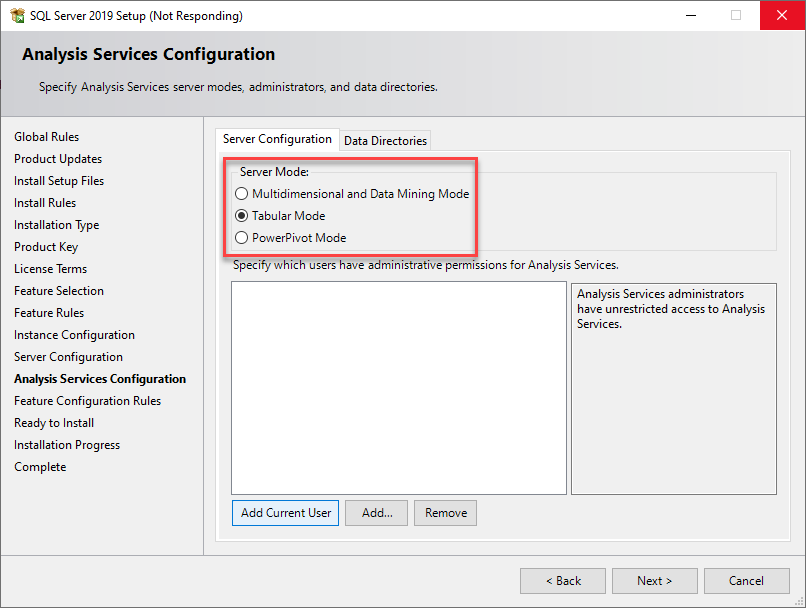
Task: Open the Global Rules step
Action: coord(46,136)
